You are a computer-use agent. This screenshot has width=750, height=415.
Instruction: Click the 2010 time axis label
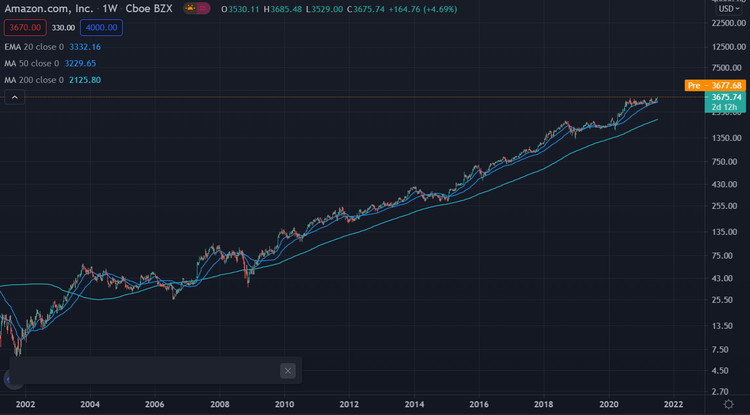tap(285, 404)
